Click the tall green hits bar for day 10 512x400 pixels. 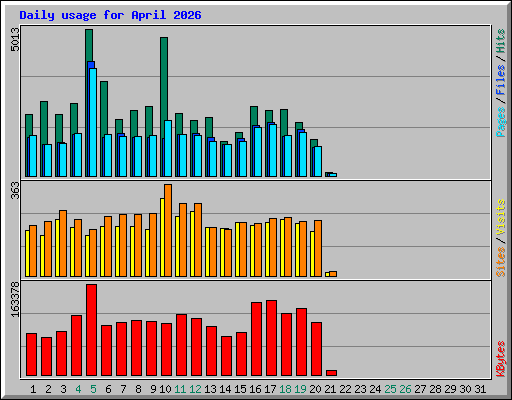click(x=164, y=78)
